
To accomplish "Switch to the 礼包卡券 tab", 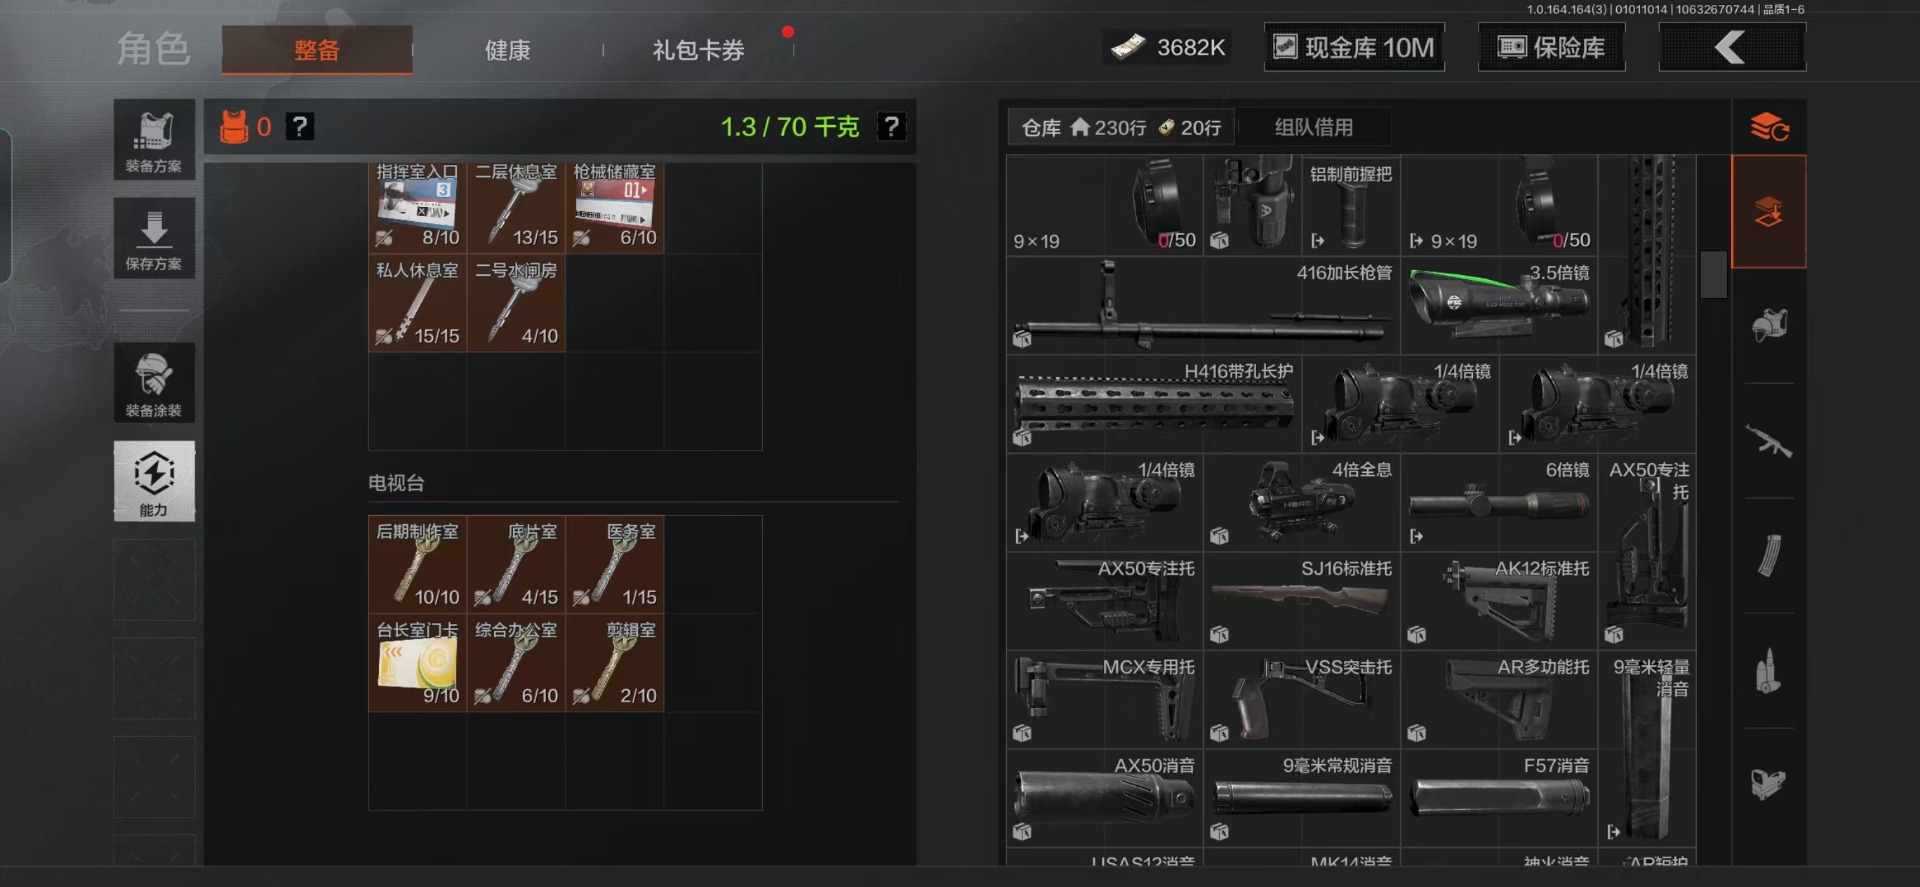I will (699, 50).
